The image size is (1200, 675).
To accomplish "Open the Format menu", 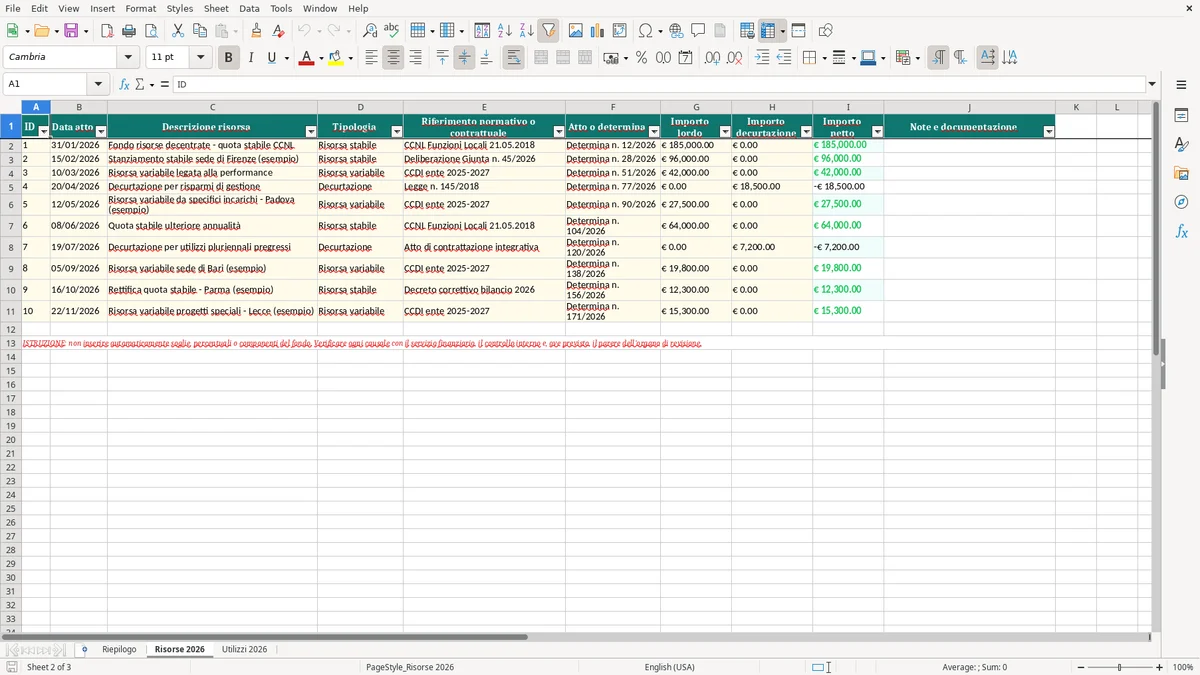I will 140,8.
